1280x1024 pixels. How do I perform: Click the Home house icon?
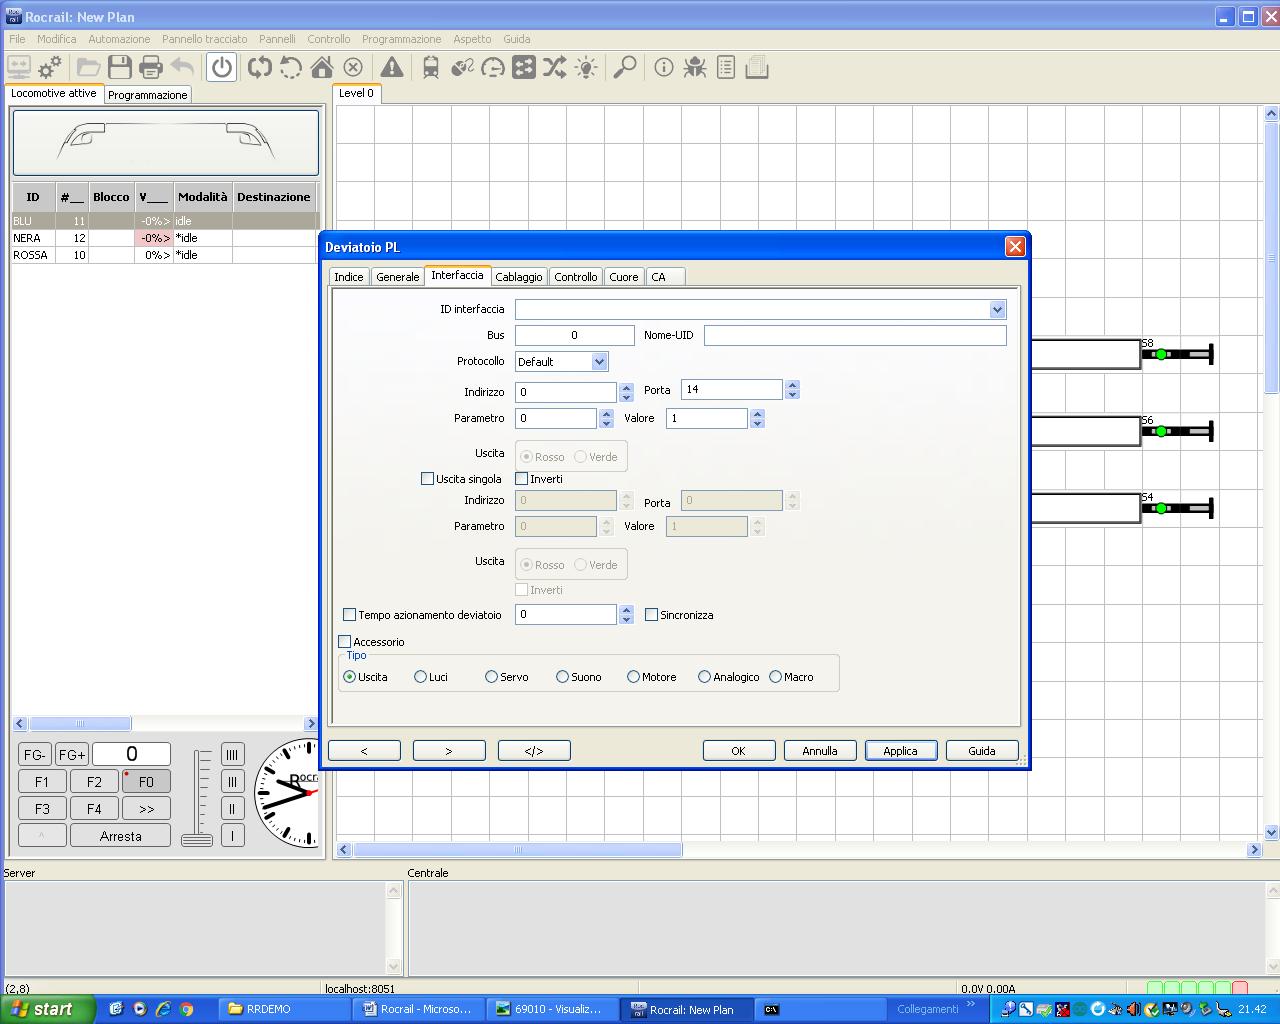point(322,67)
